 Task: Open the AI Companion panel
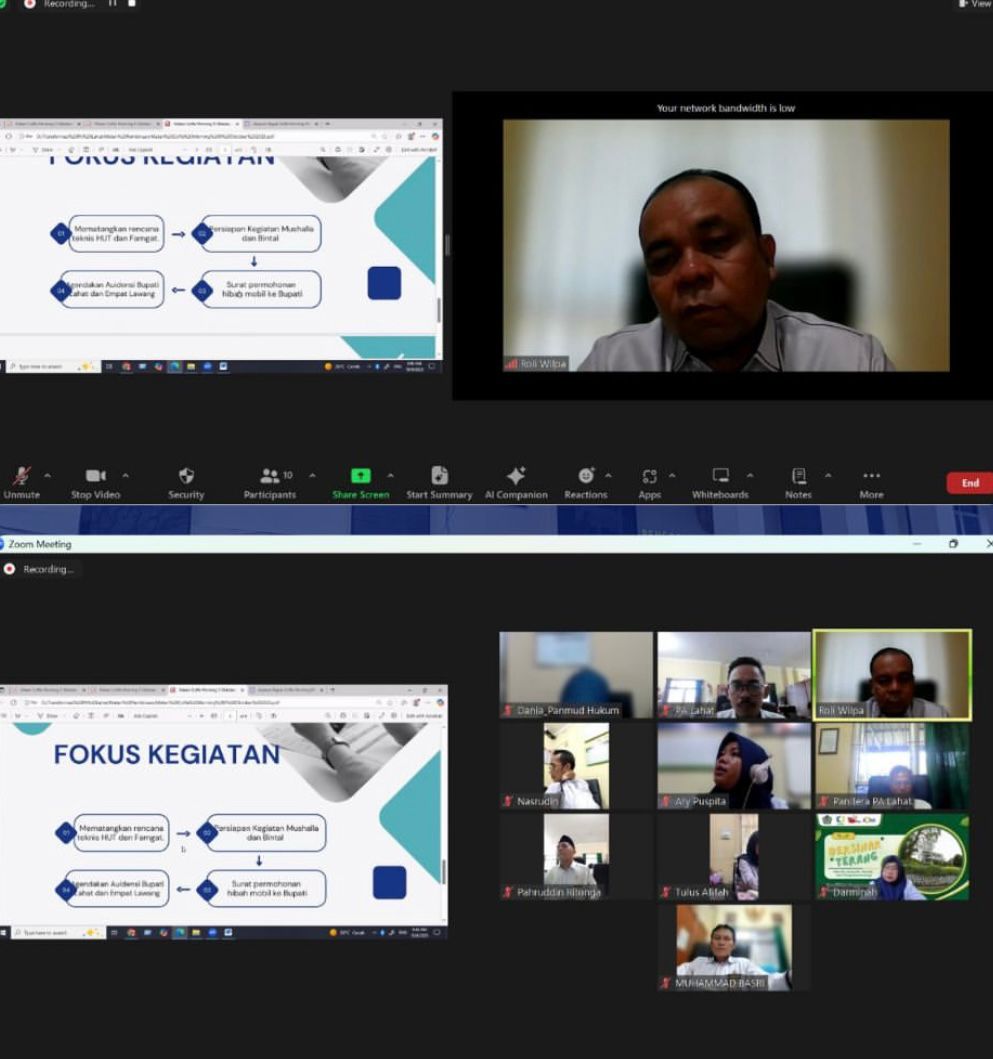point(516,482)
